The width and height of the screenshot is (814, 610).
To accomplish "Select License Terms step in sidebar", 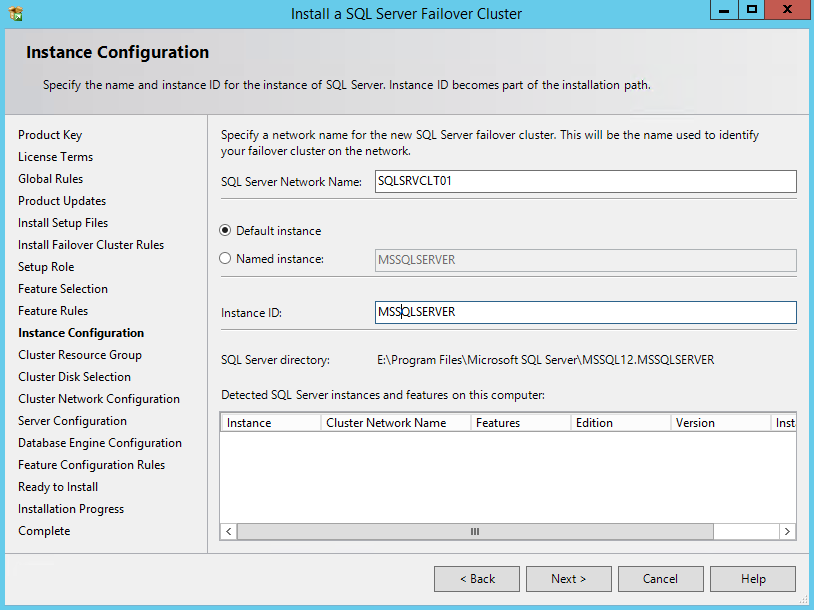I will (56, 157).
